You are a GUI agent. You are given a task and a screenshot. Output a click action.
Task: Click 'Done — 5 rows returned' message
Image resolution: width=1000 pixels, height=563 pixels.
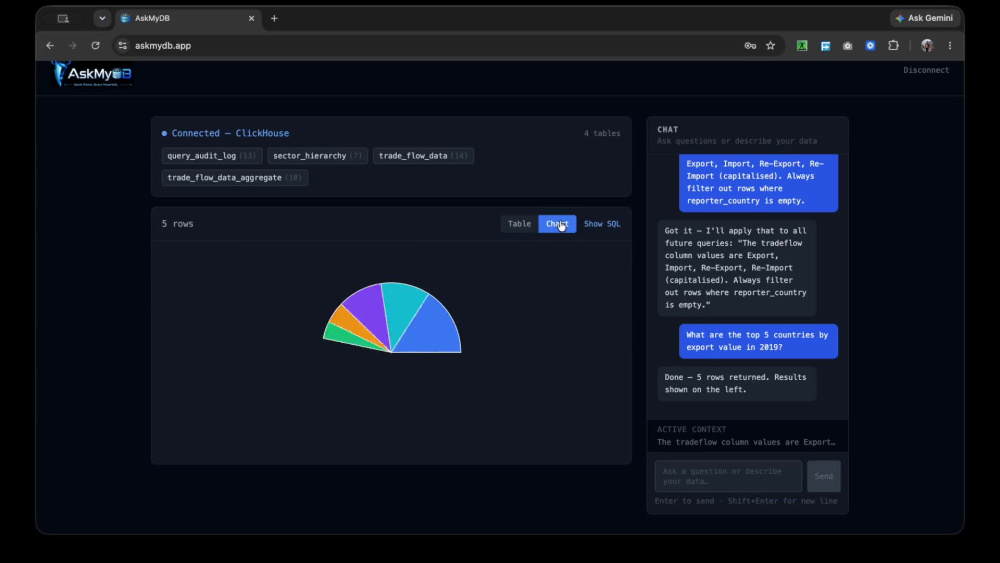click(737, 383)
